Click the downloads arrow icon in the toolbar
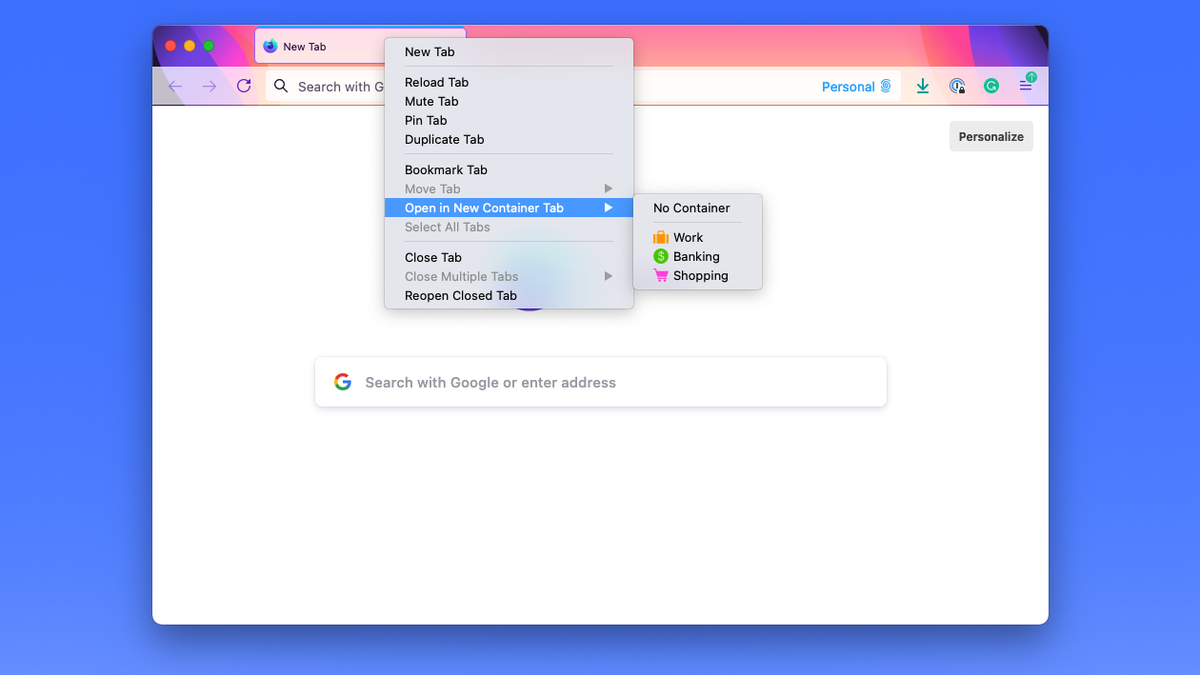Screen dimensions: 1200x675 (x=922, y=86)
